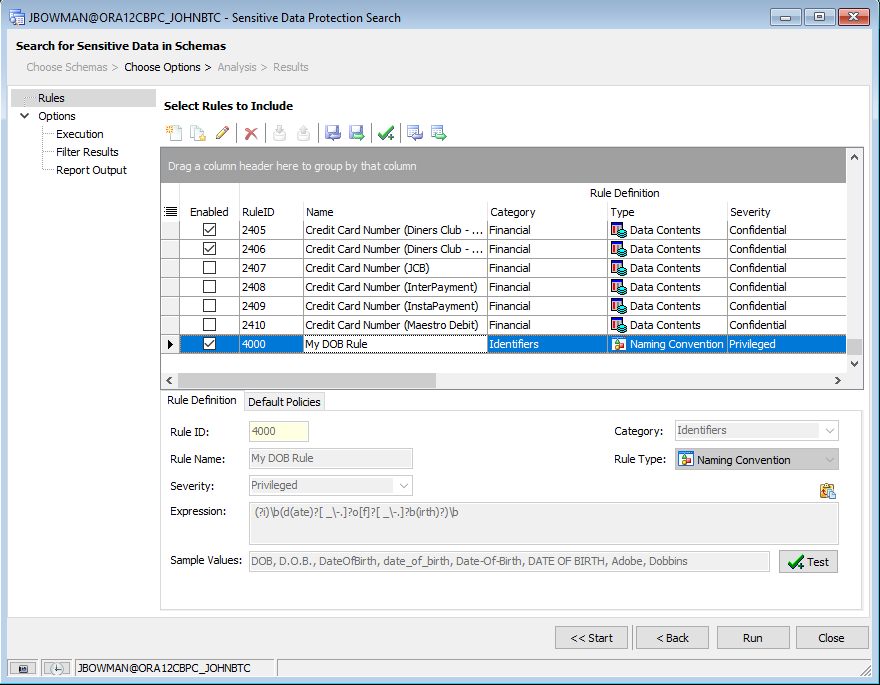Click the Data Contents icon in row 2410

coord(618,325)
